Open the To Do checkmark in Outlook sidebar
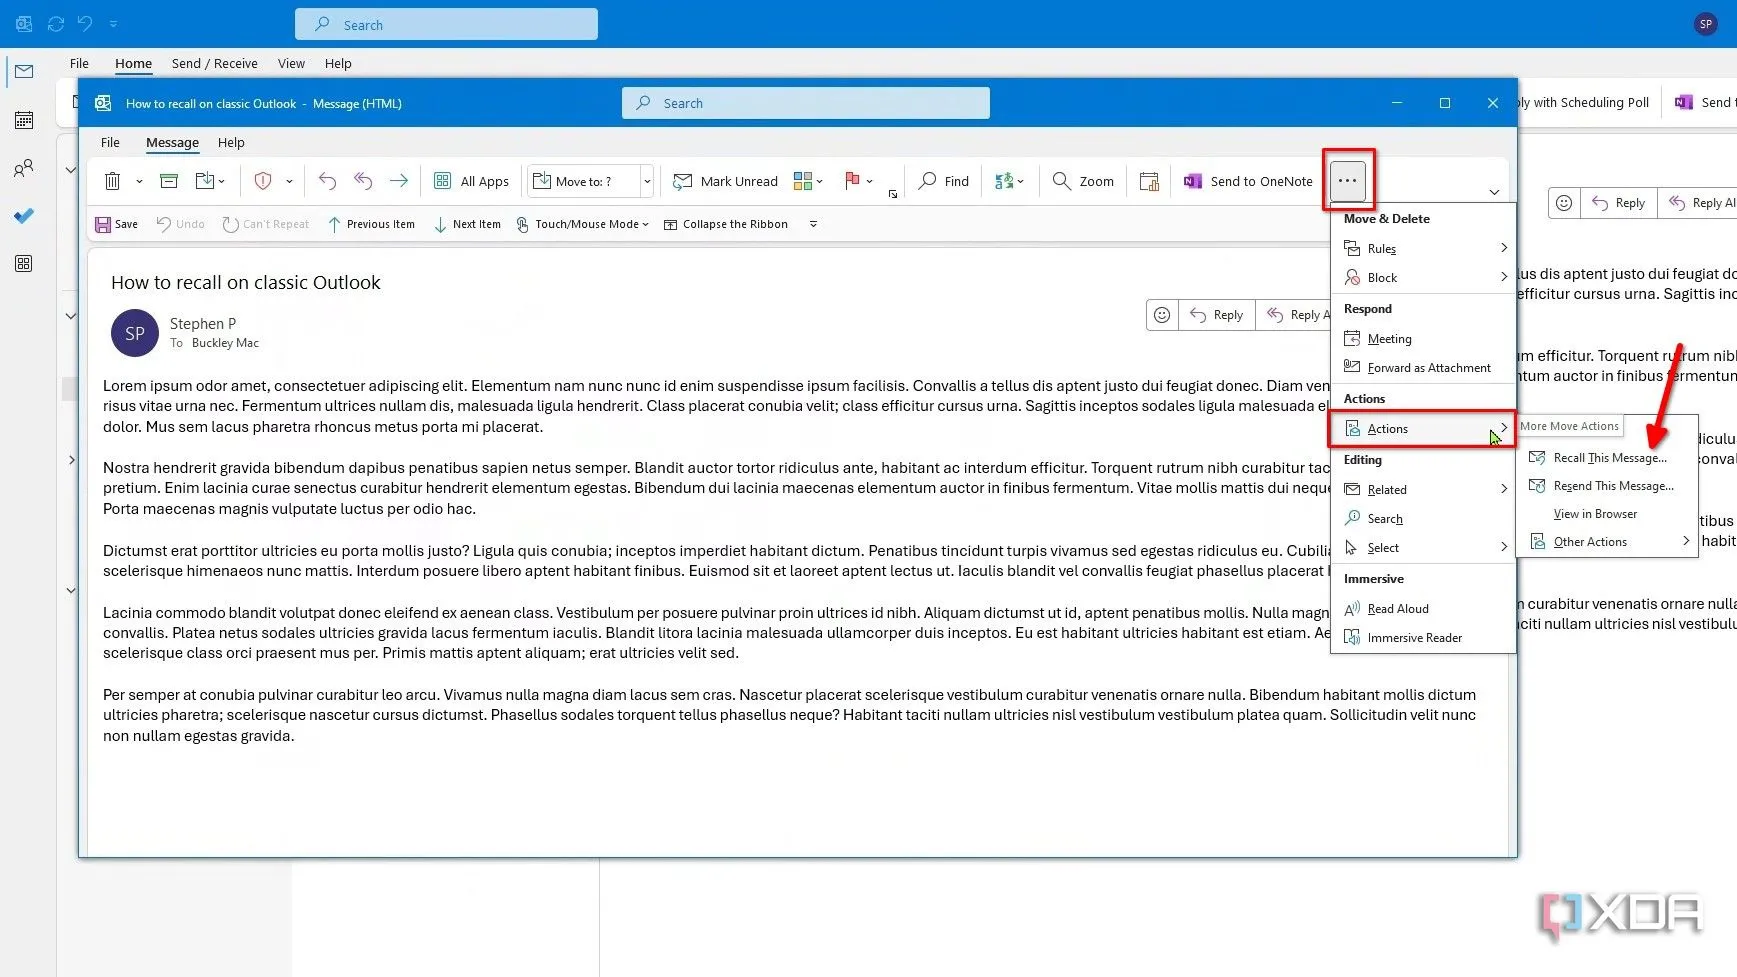 point(24,215)
